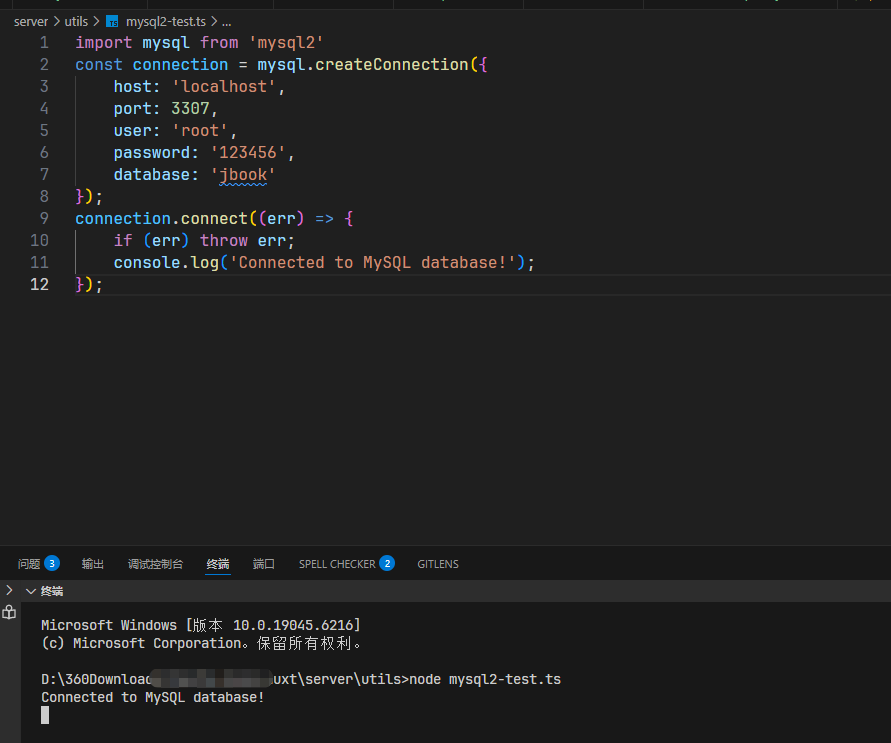
Task: Click the 'root' user string
Action: [x=200, y=131]
